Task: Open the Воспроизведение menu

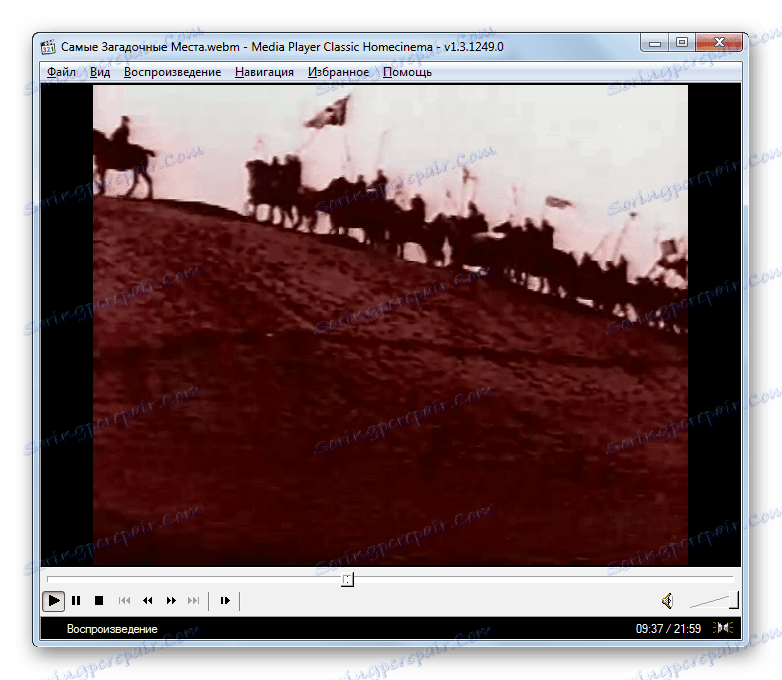Action: click(x=173, y=72)
